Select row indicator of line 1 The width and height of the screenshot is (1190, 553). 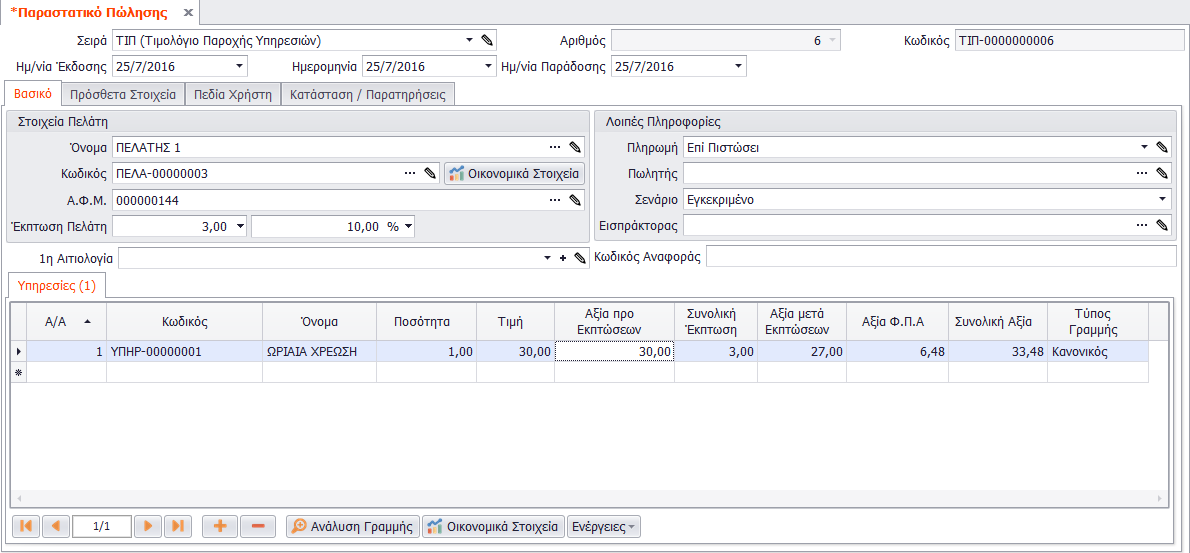18,351
